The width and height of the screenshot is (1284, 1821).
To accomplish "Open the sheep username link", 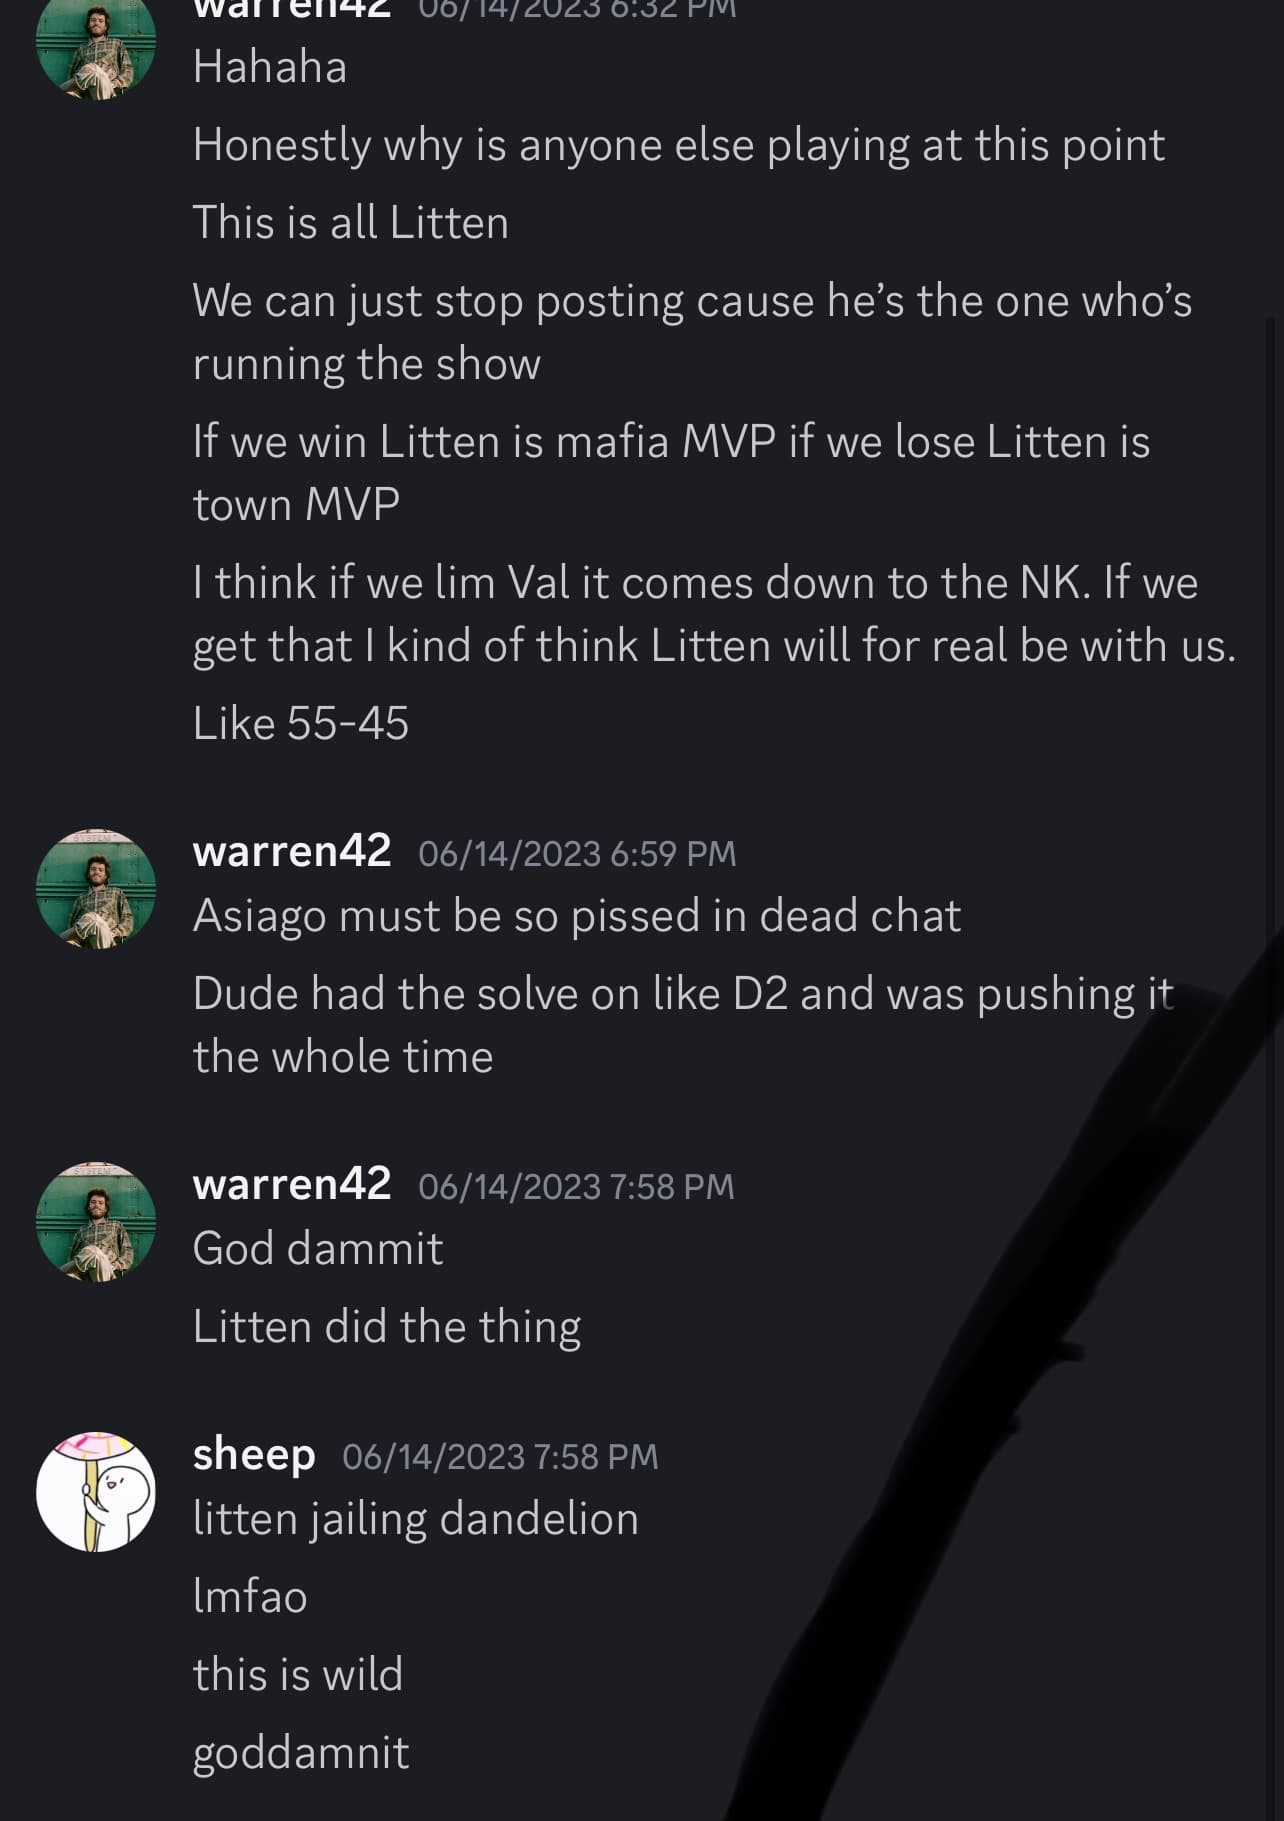I will (254, 1454).
